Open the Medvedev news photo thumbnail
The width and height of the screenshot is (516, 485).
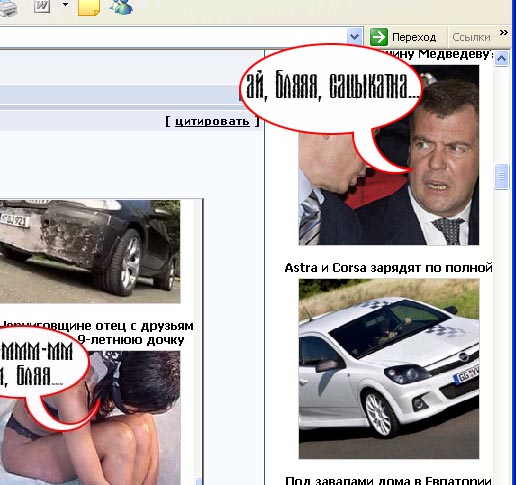389,155
